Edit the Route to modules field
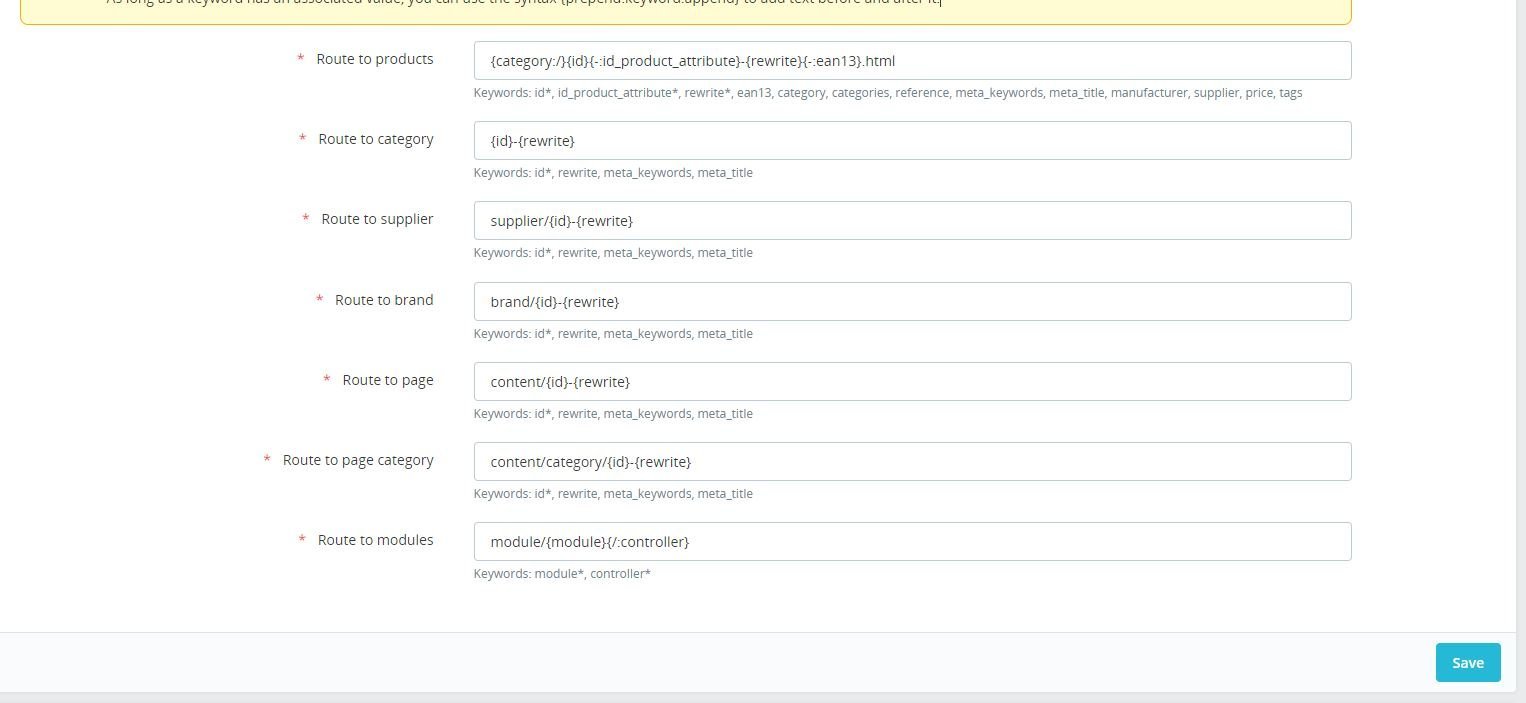Viewport: 1526px width, 703px height. coord(912,541)
